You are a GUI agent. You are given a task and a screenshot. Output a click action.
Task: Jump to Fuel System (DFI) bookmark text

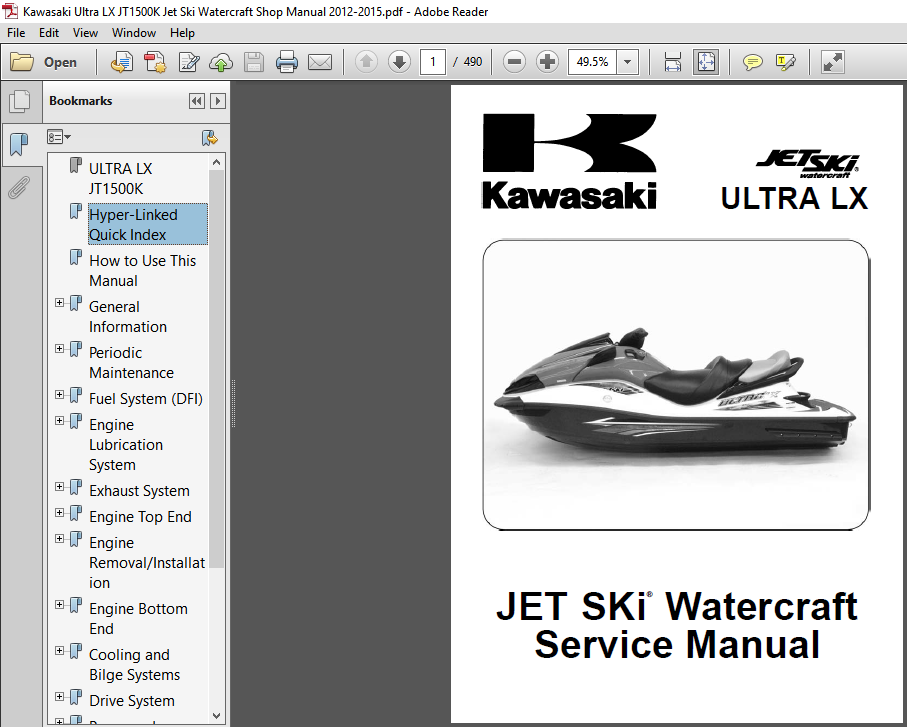(x=146, y=399)
